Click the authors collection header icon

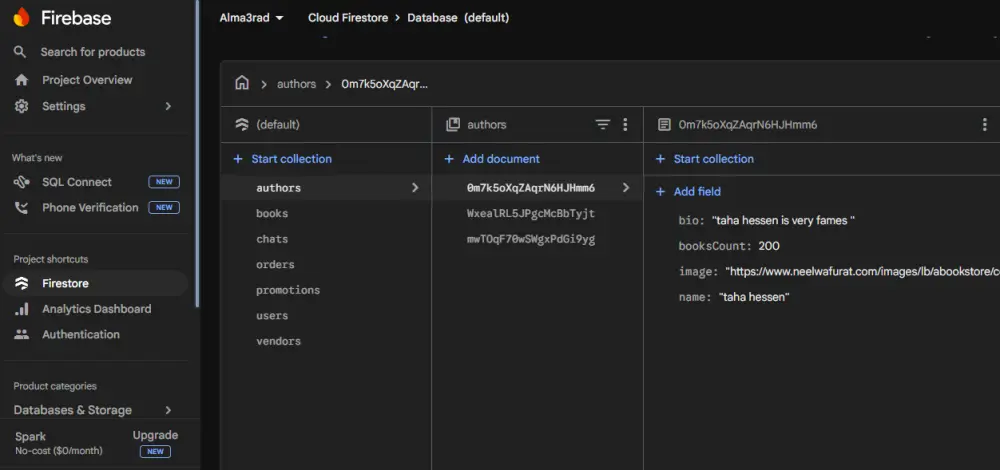453,124
